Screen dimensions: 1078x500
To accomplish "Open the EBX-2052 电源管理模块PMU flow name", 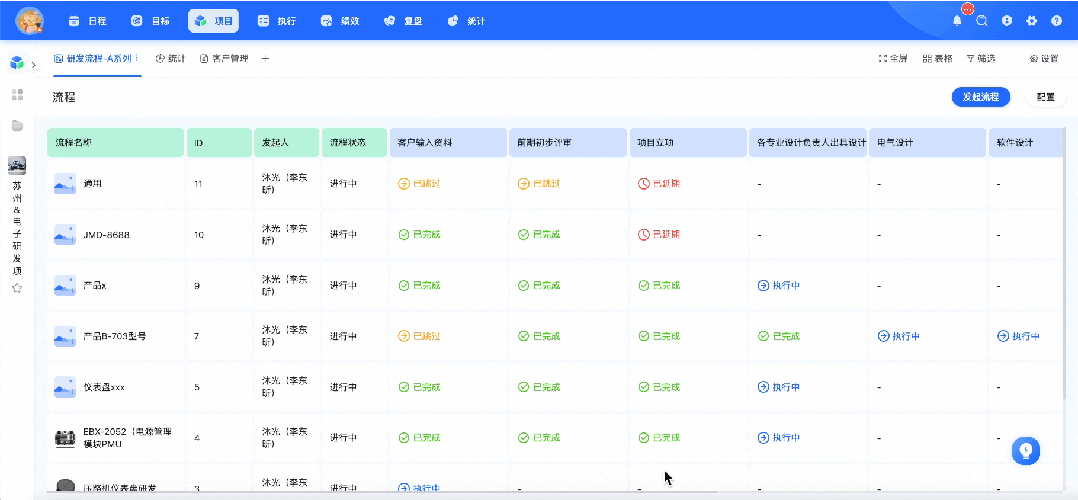I will tap(127, 438).
